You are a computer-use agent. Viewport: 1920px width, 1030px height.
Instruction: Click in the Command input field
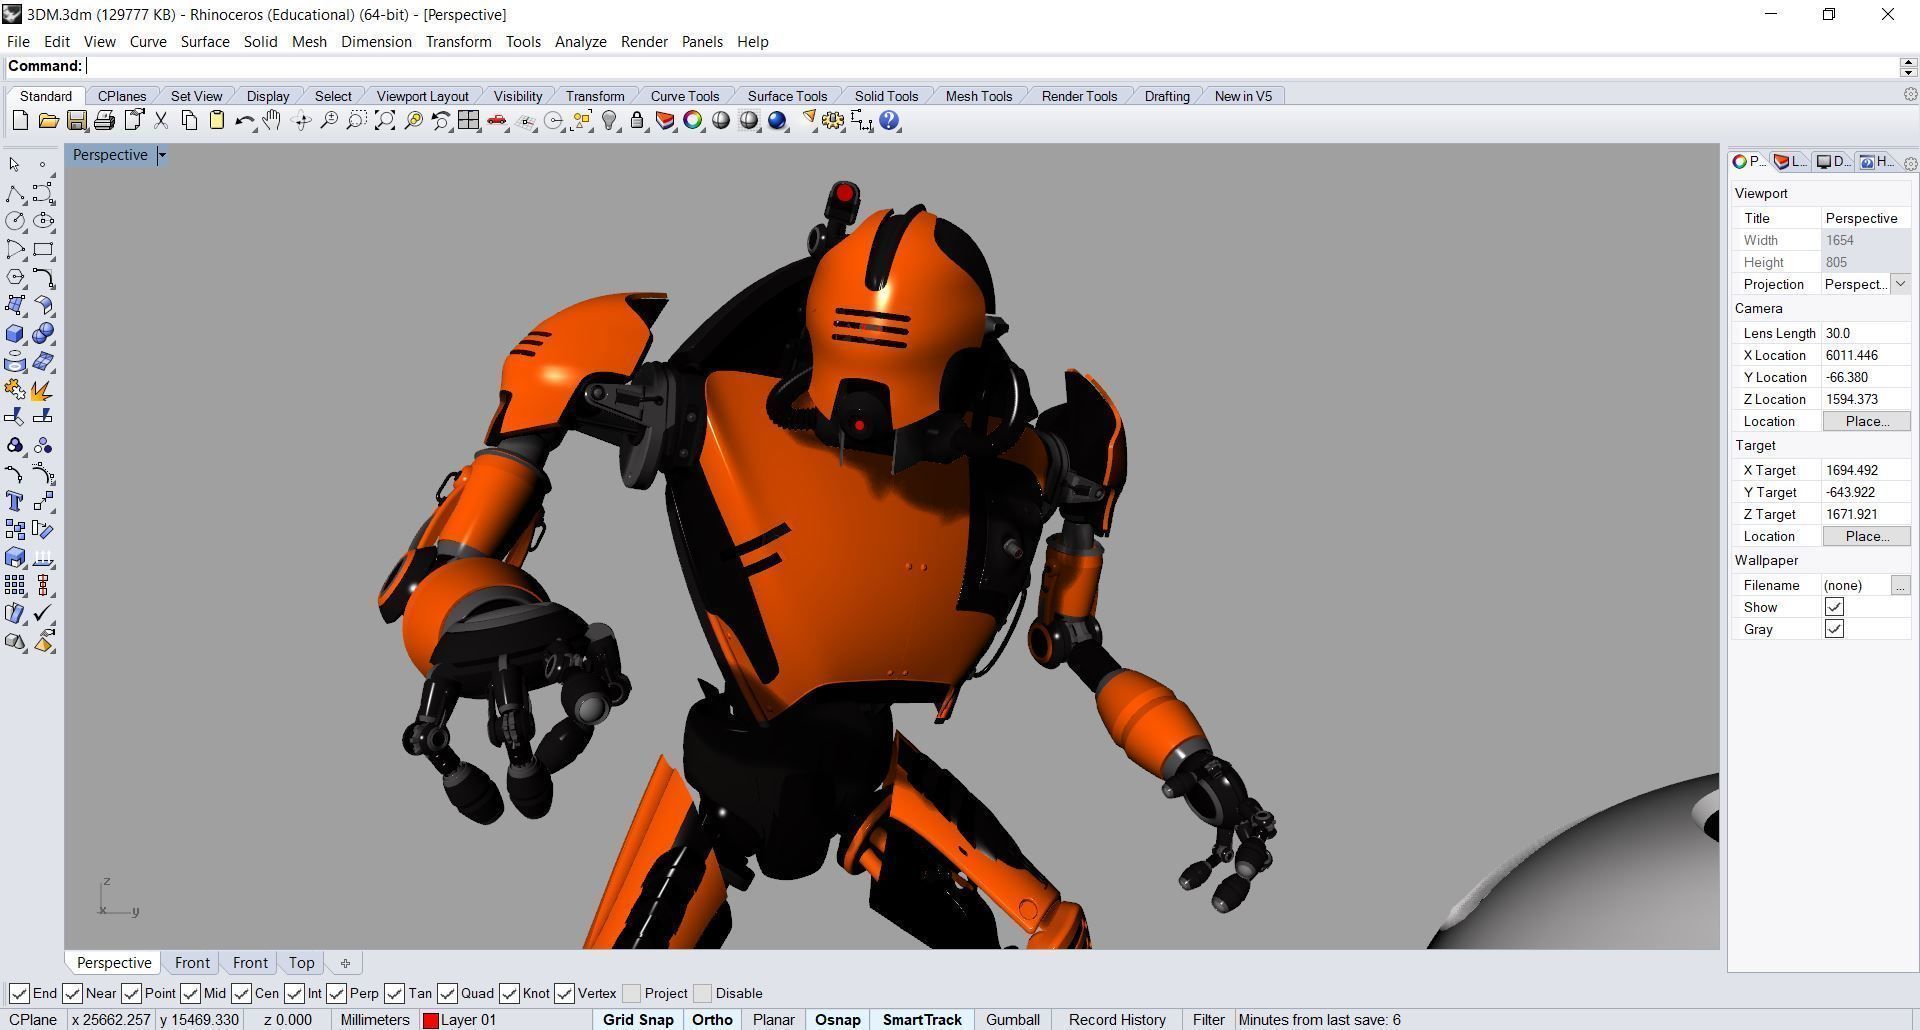point(992,66)
